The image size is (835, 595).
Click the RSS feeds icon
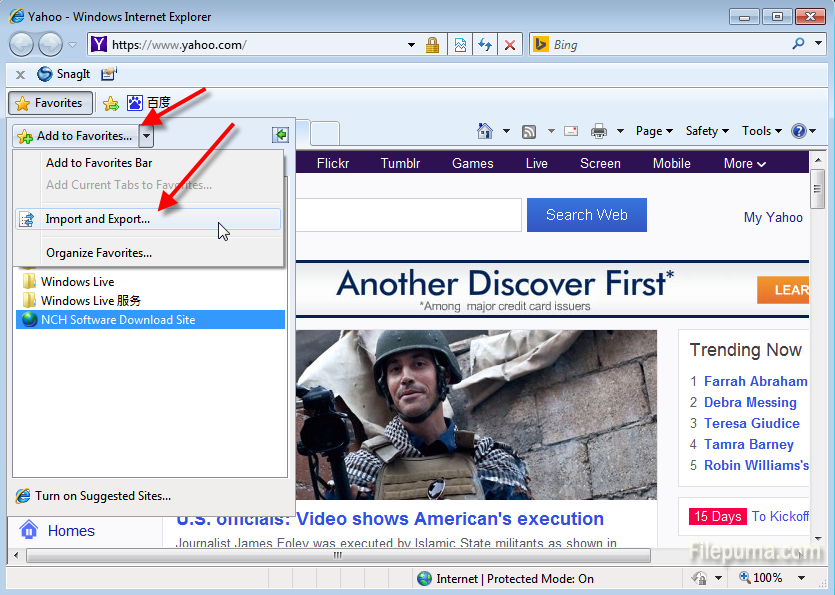529,131
